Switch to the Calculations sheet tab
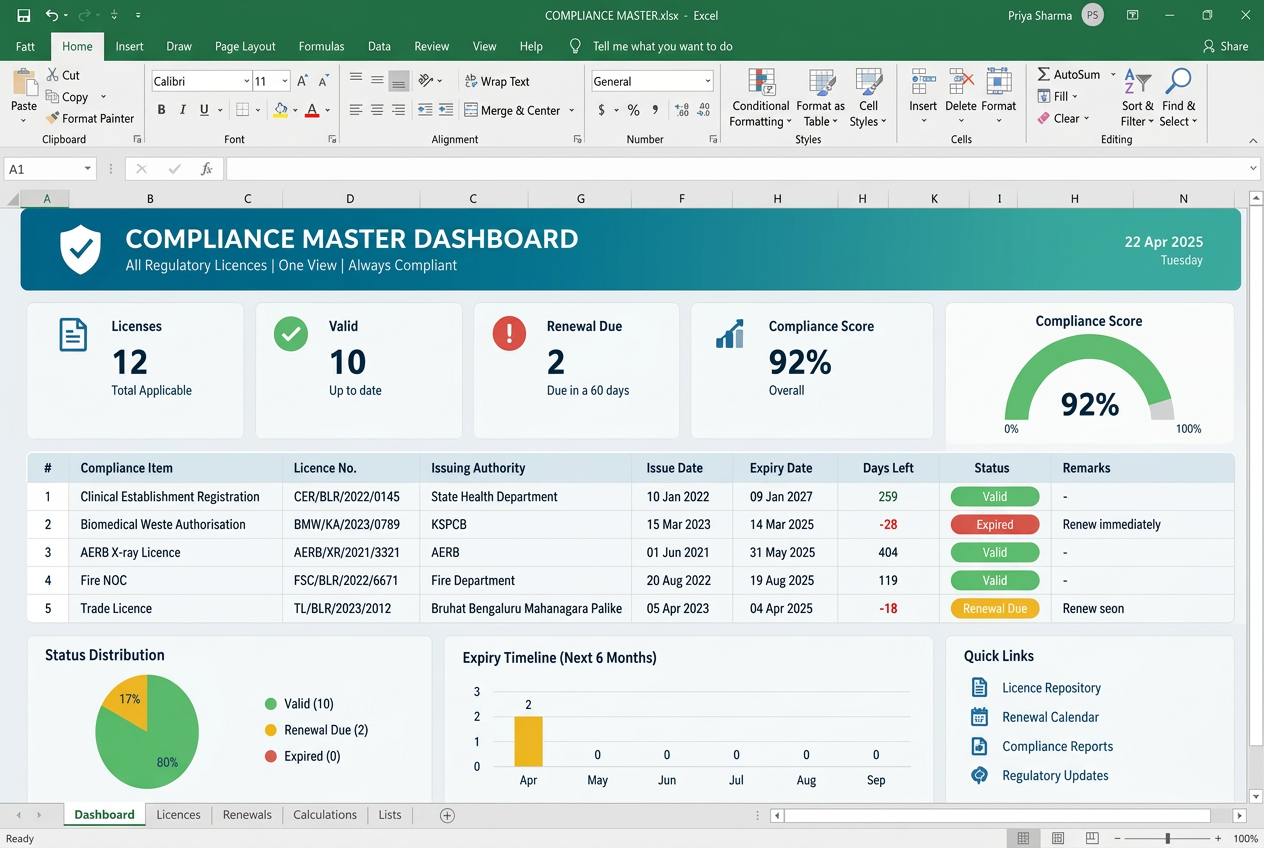 click(325, 815)
